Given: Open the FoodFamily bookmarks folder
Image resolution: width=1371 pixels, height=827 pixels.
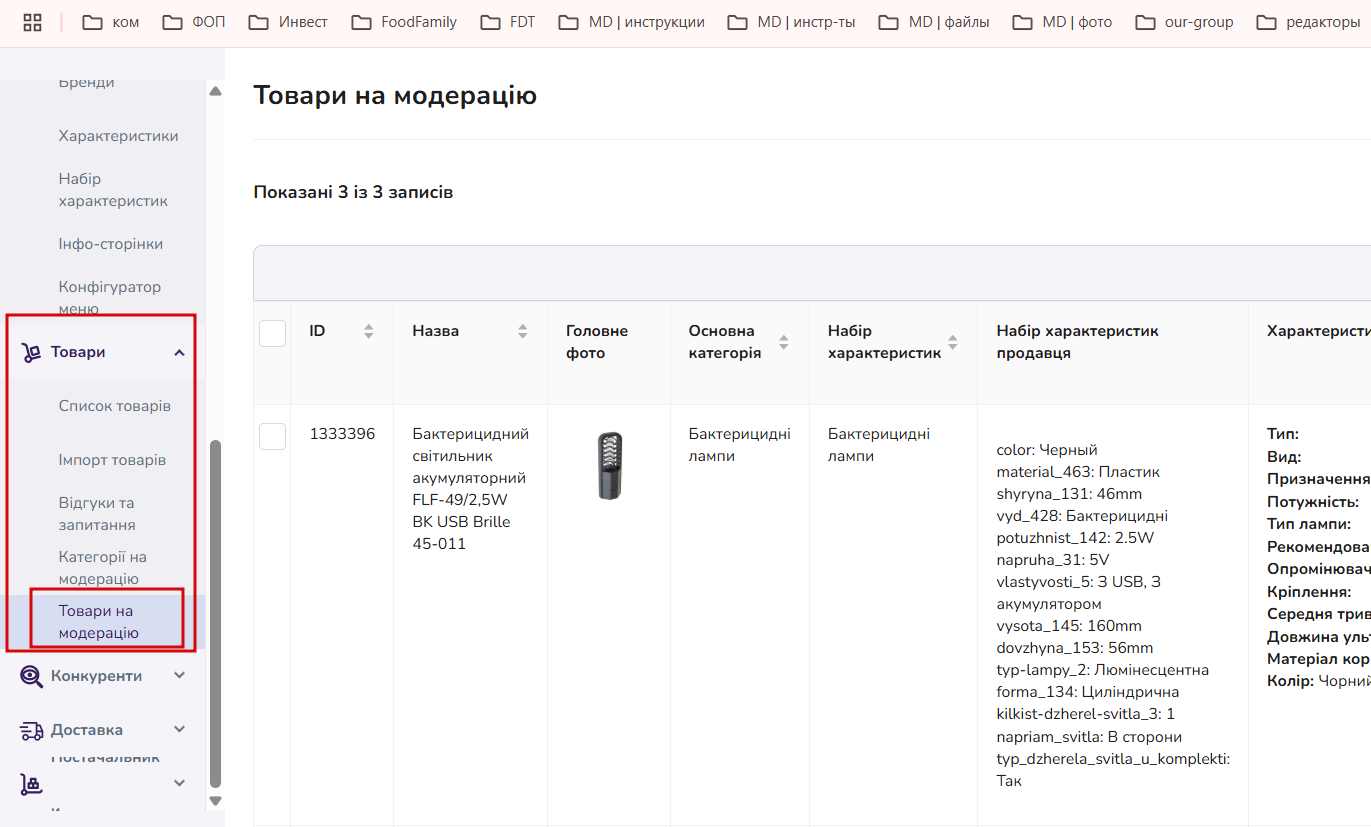Looking at the screenshot, I should point(404,22).
